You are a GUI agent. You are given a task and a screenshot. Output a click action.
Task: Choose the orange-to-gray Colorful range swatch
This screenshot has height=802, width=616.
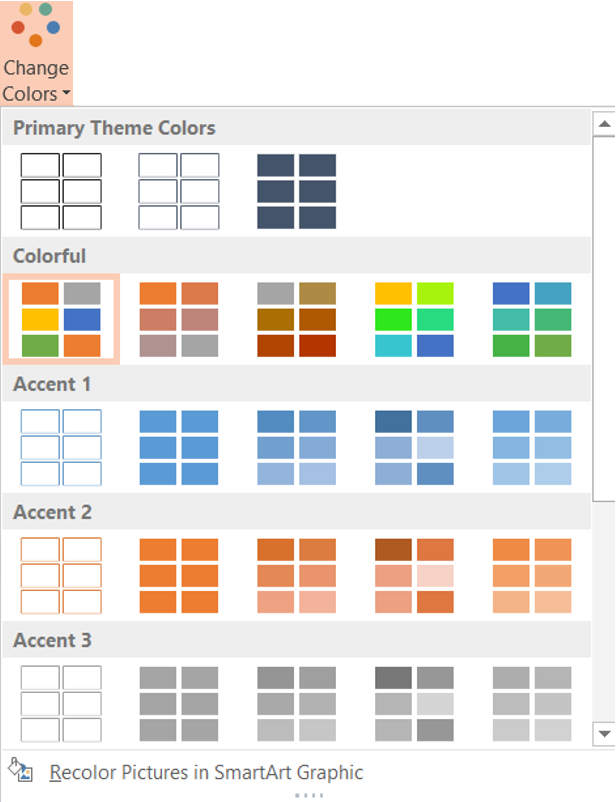click(179, 319)
